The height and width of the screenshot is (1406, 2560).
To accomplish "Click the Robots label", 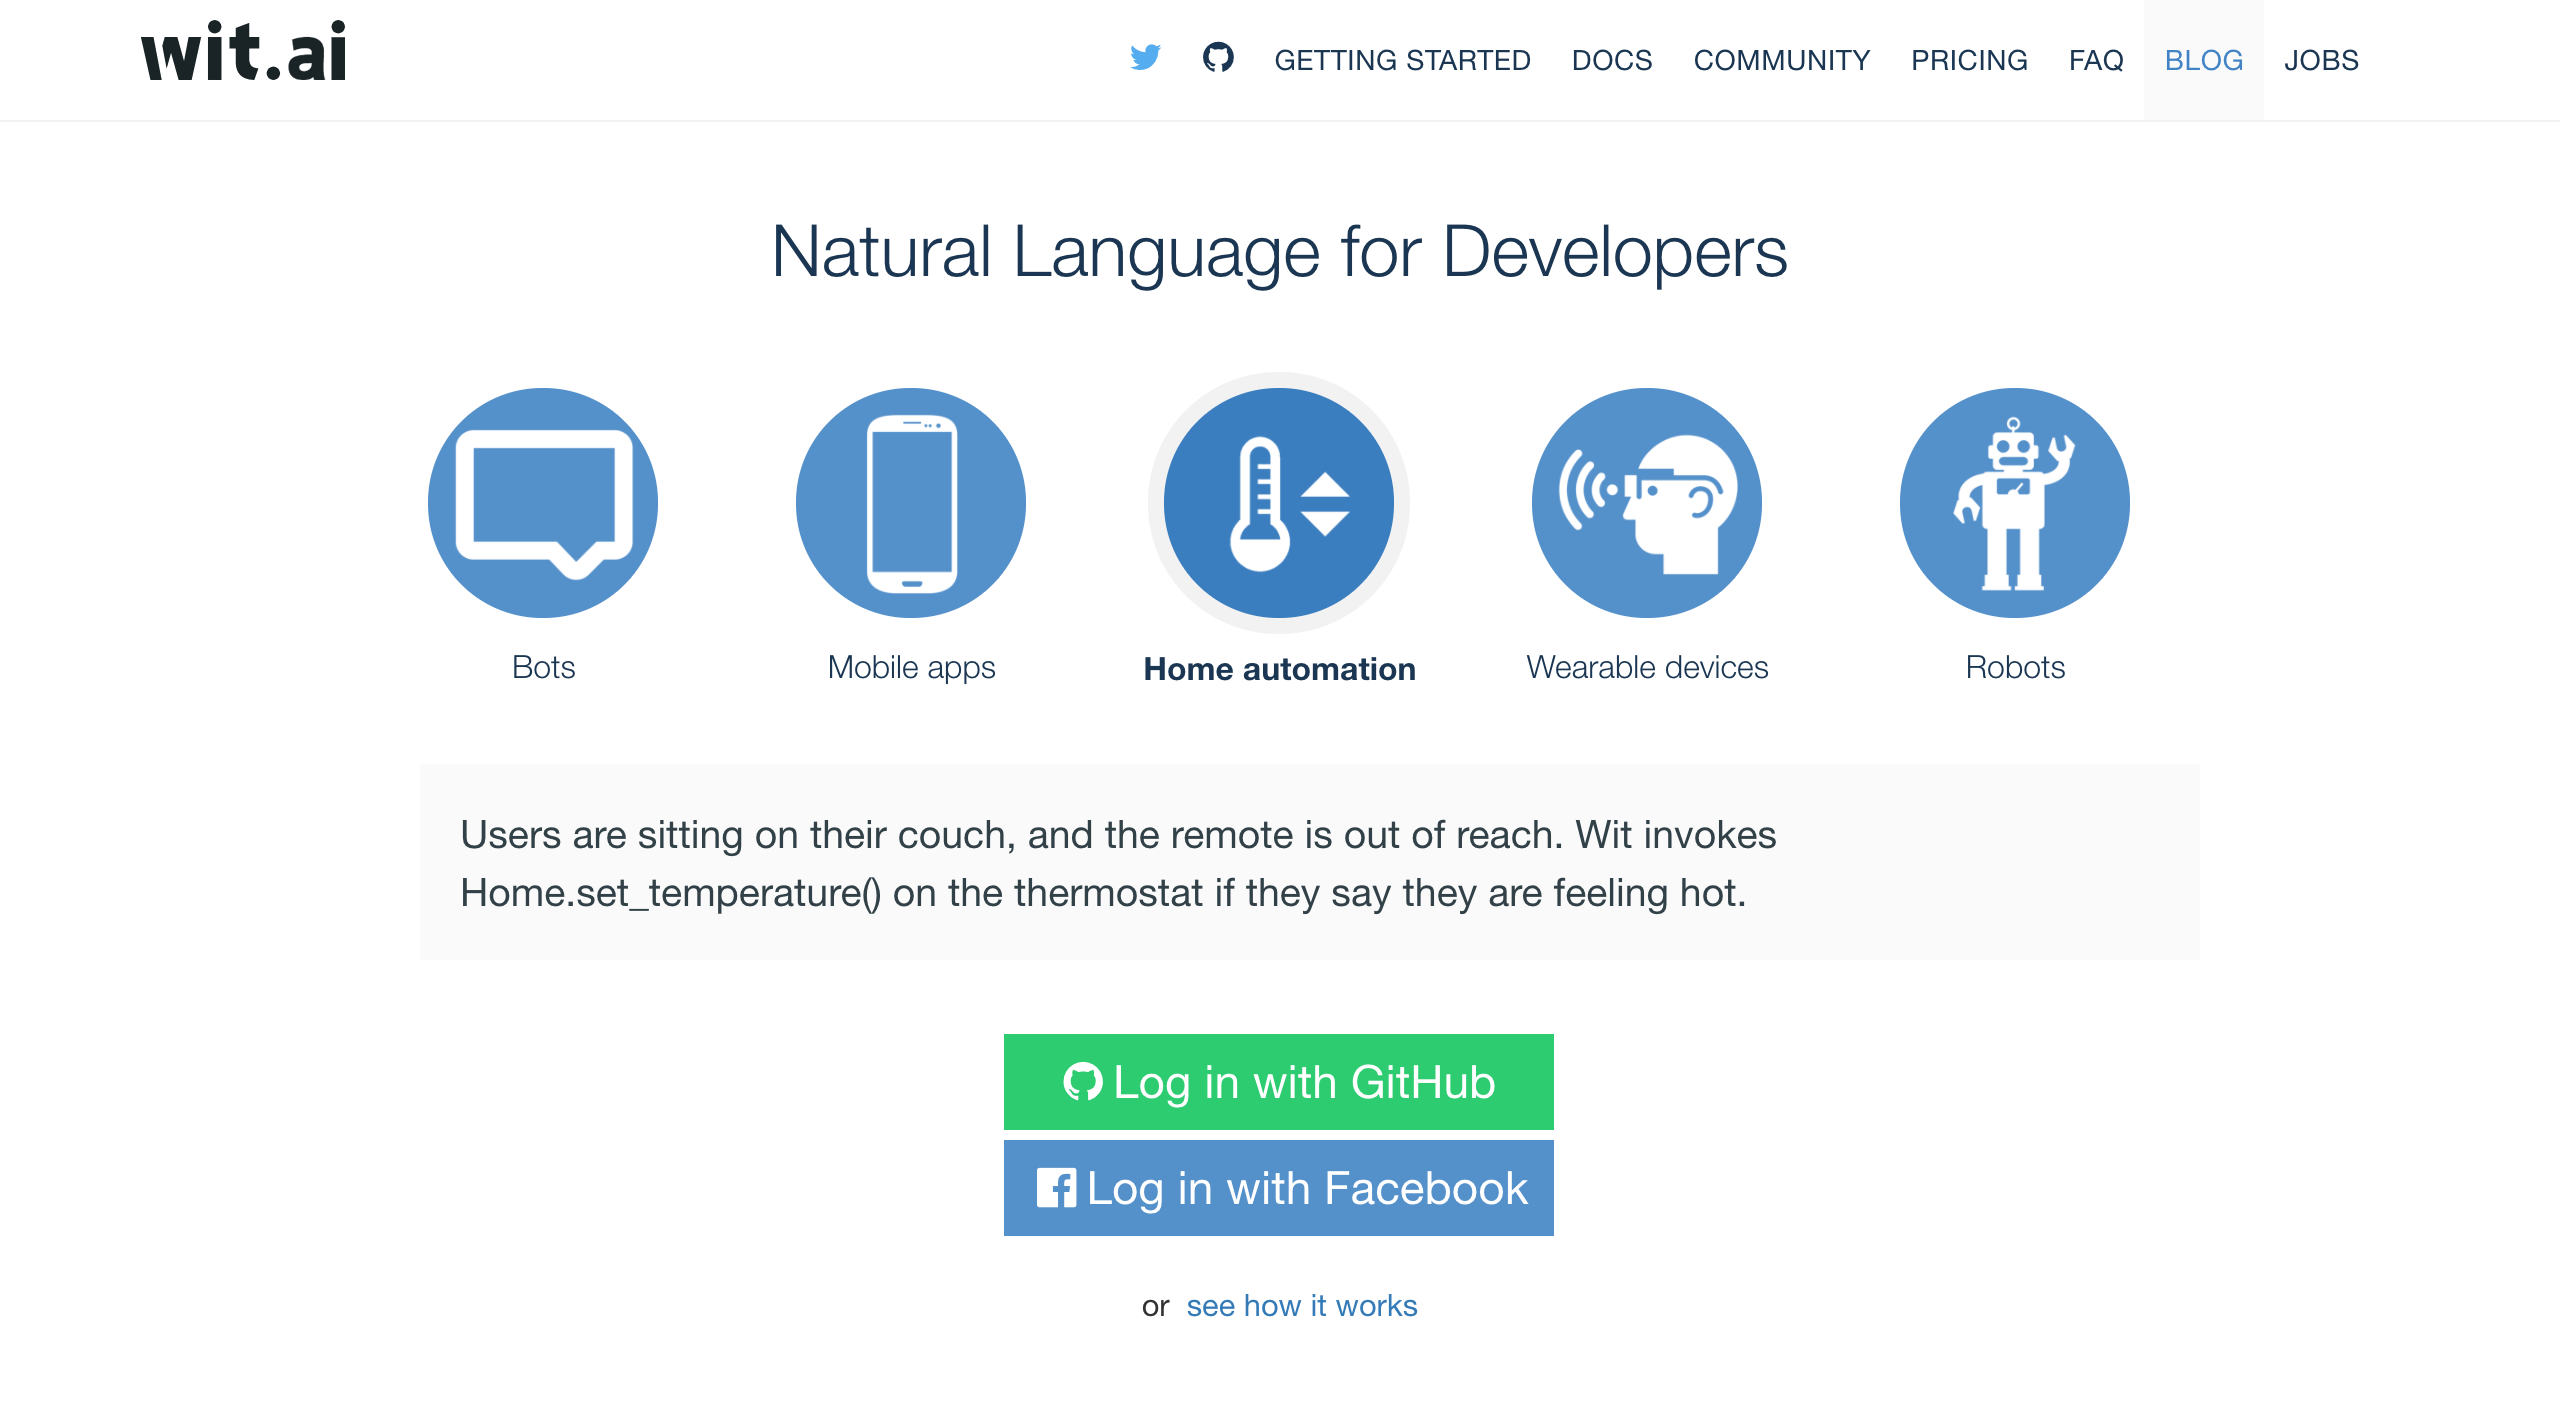I will 2015,667.
